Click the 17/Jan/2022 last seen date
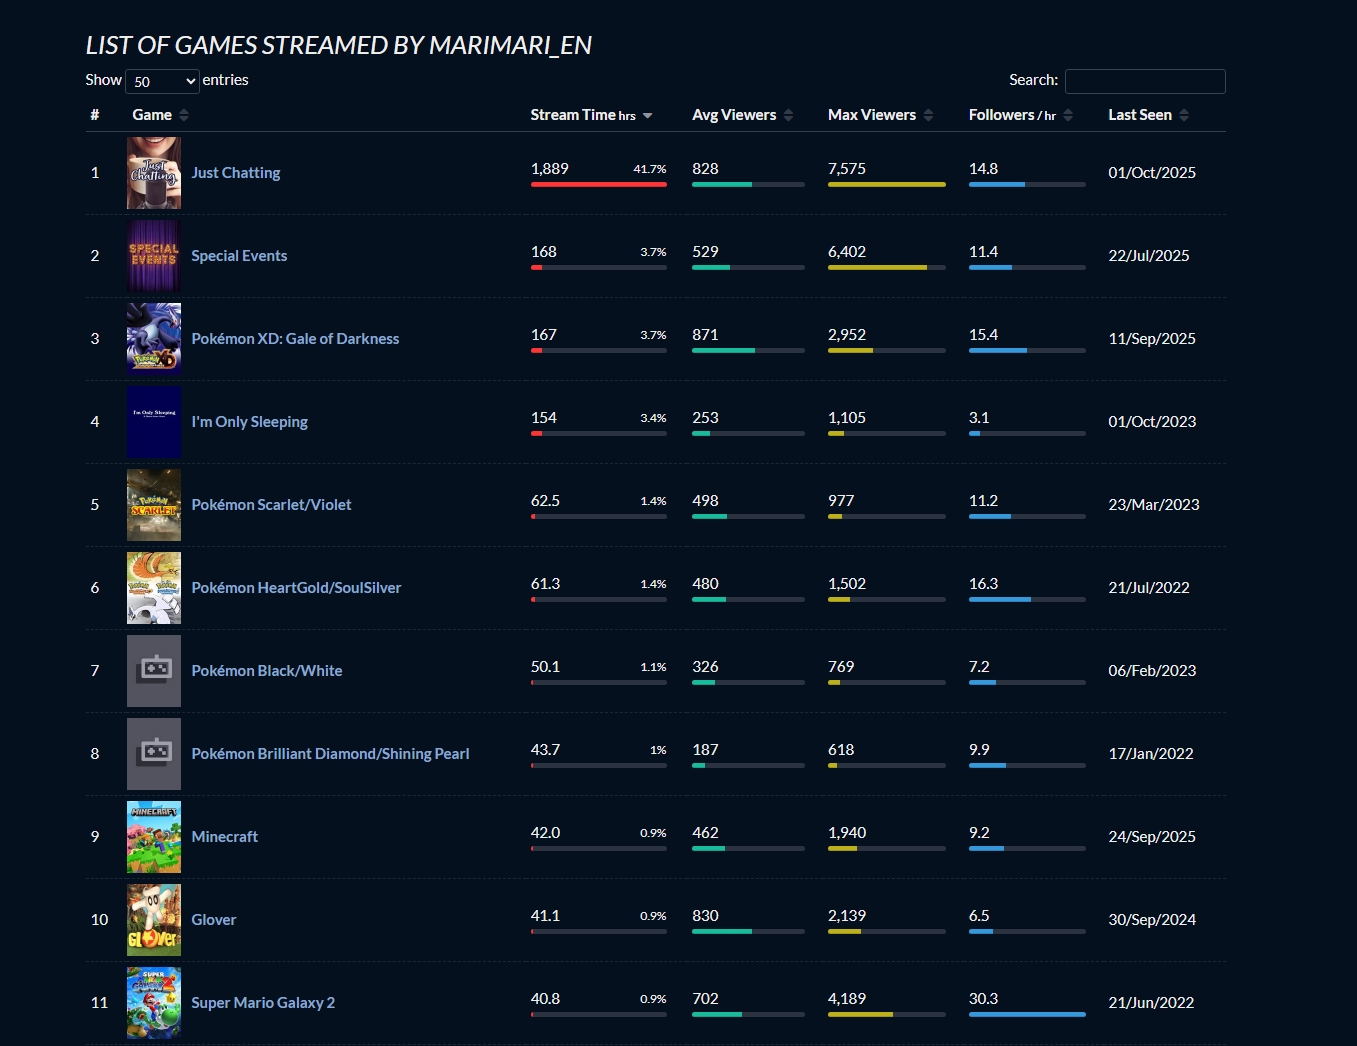The image size is (1357, 1046). [1151, 754]
